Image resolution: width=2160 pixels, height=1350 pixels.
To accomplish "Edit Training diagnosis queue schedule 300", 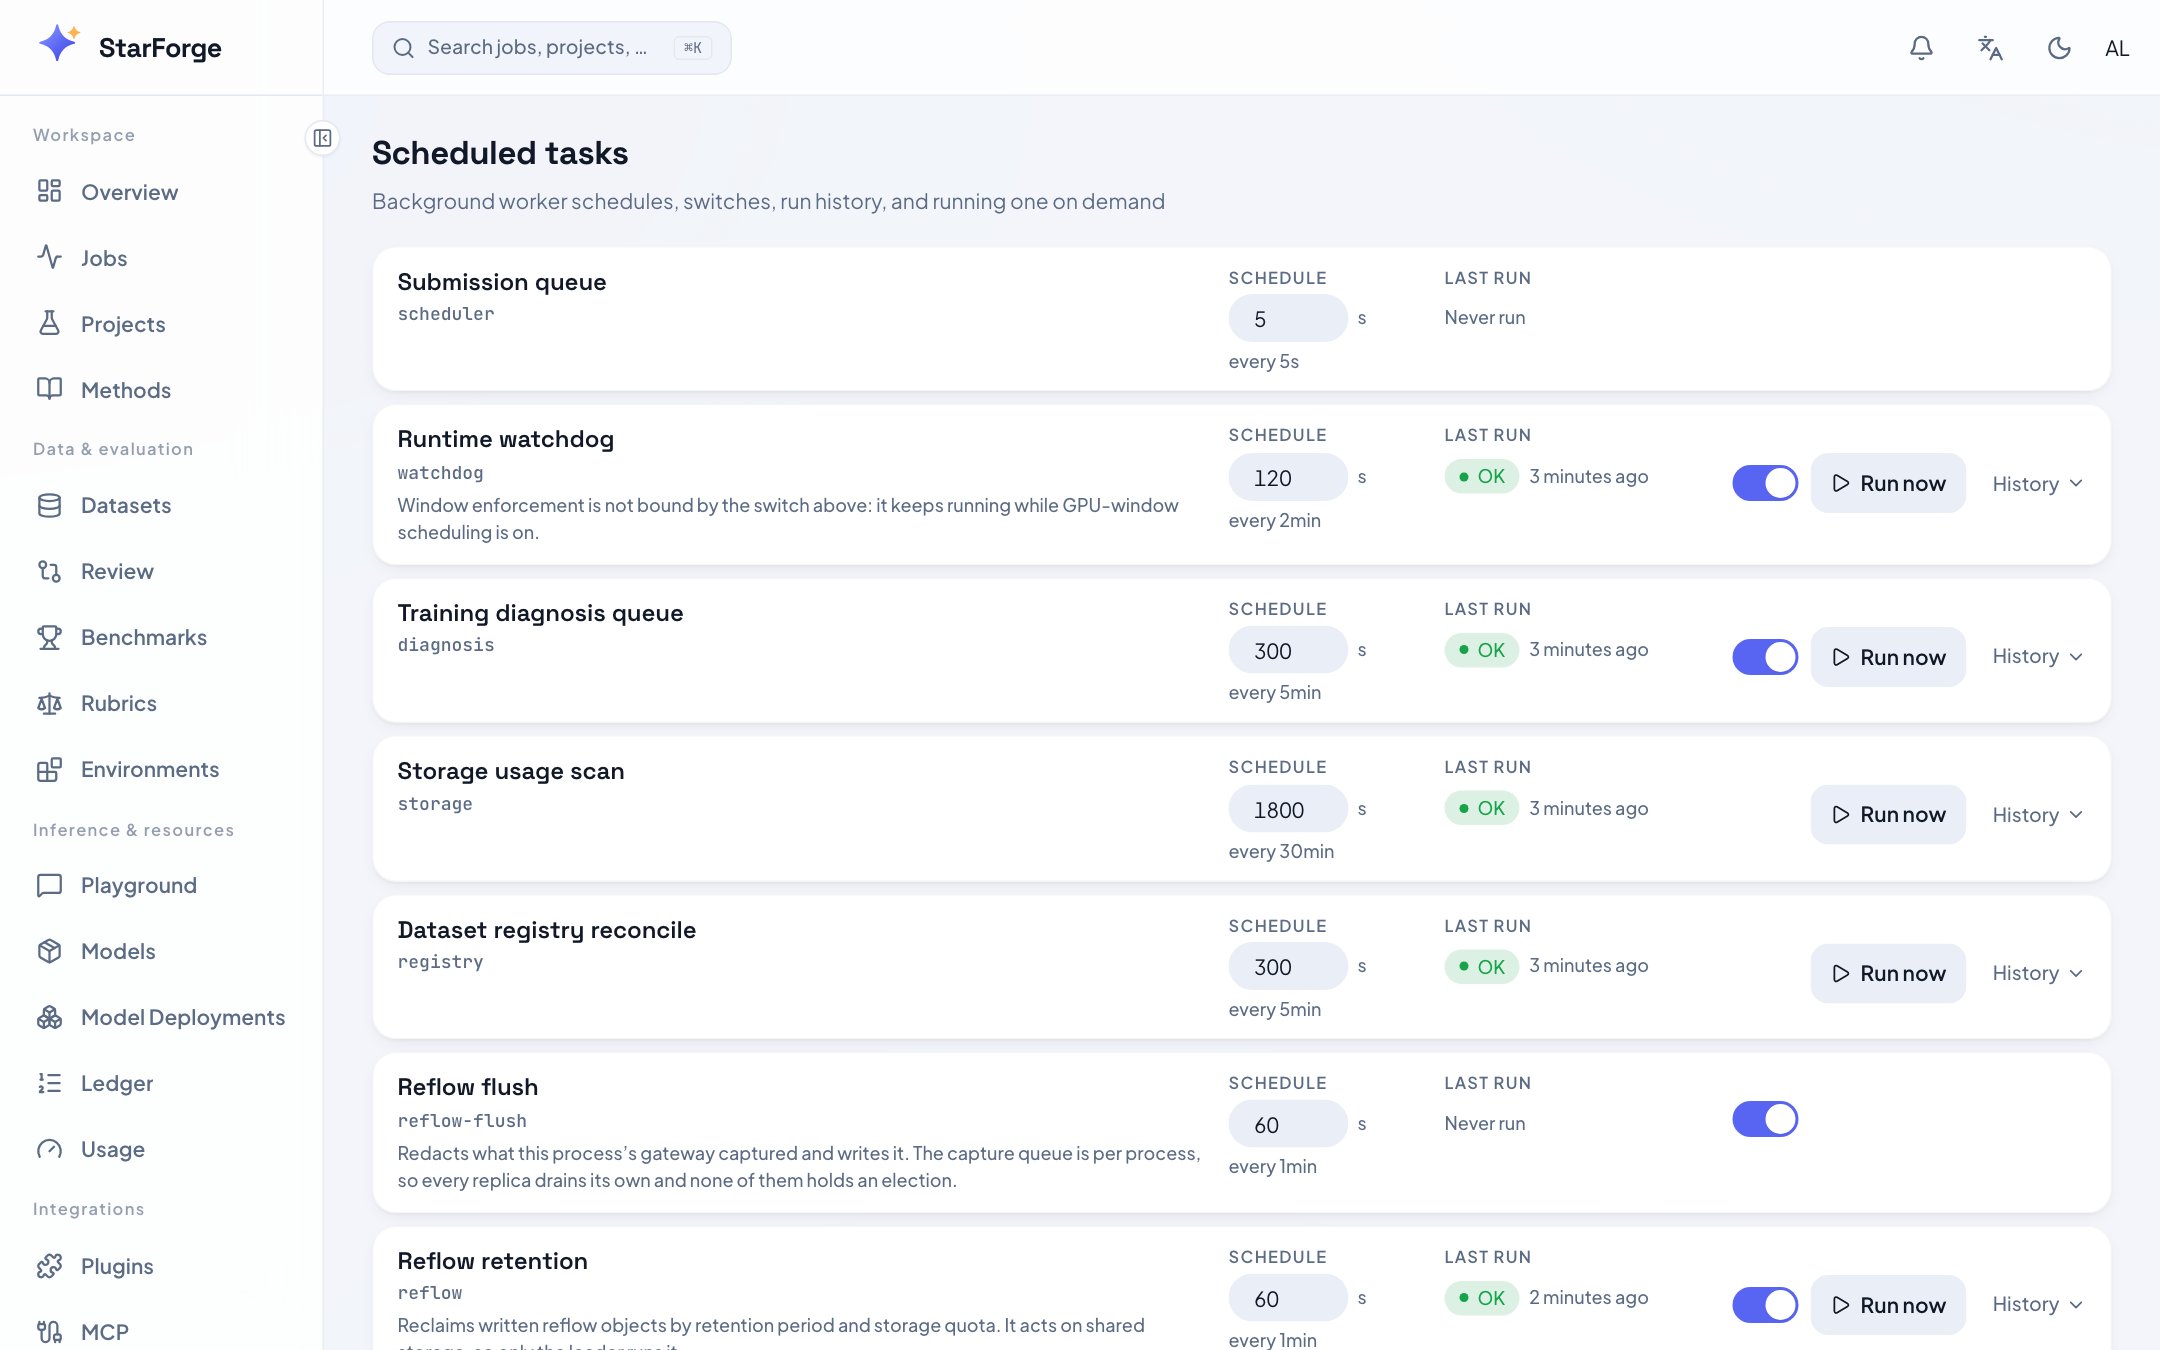I will coord(1287,650).
